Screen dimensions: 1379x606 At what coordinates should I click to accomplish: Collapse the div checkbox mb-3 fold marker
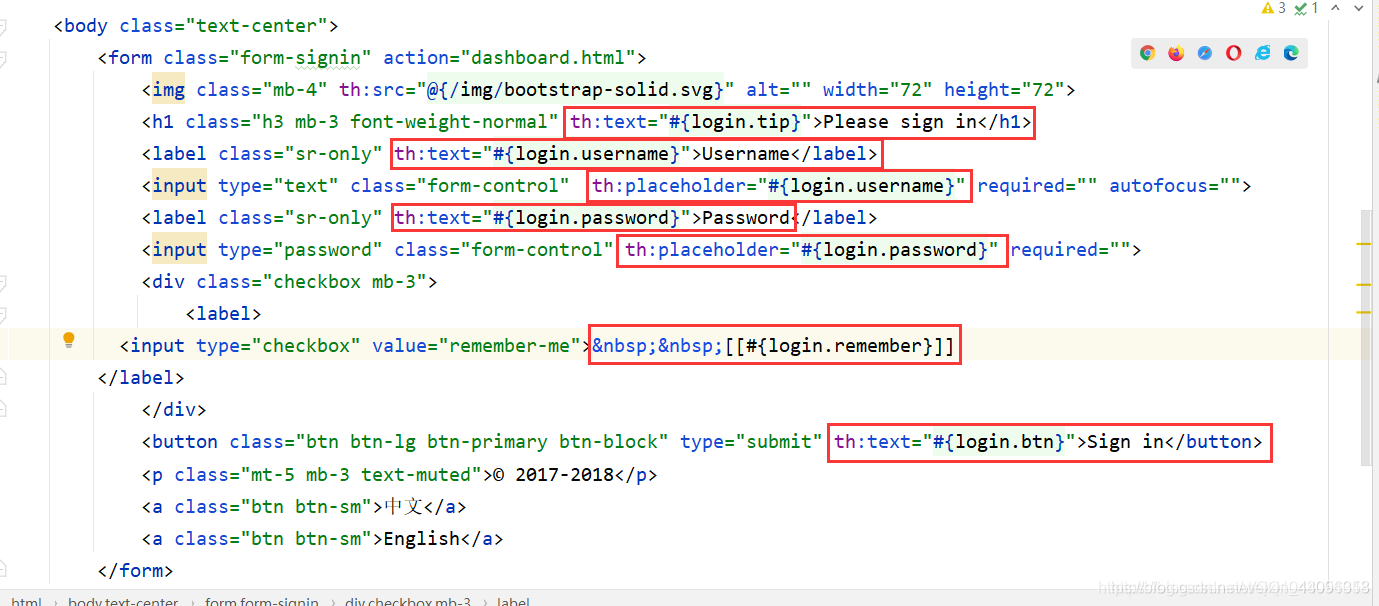(4, 282)
